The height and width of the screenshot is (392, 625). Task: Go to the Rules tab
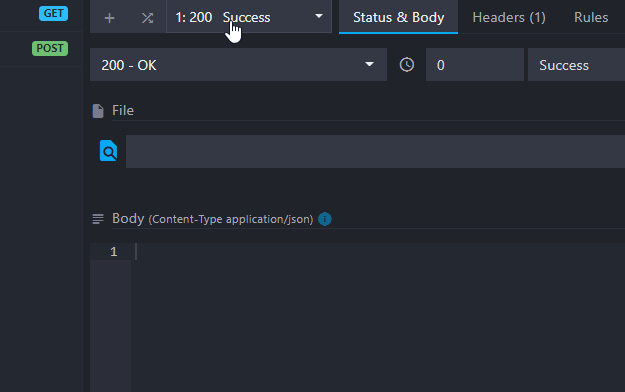pyautogui.click(x=591, y=17)
